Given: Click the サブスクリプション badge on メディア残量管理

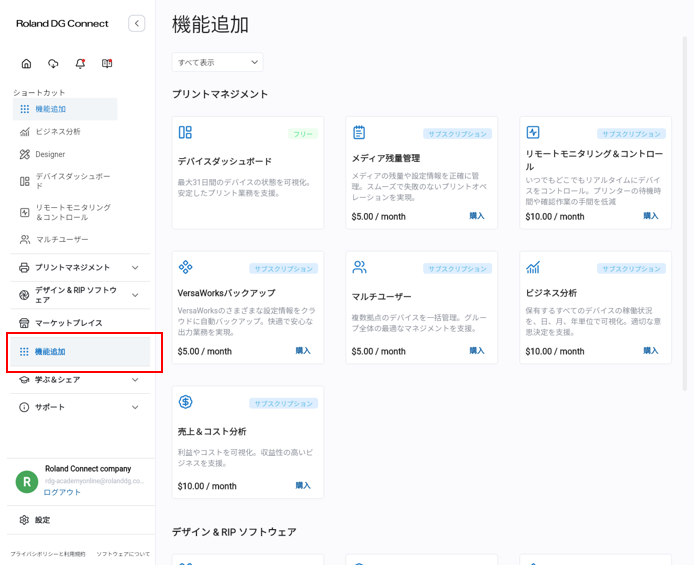Looking at the screenshot, I should click(457, 134).
